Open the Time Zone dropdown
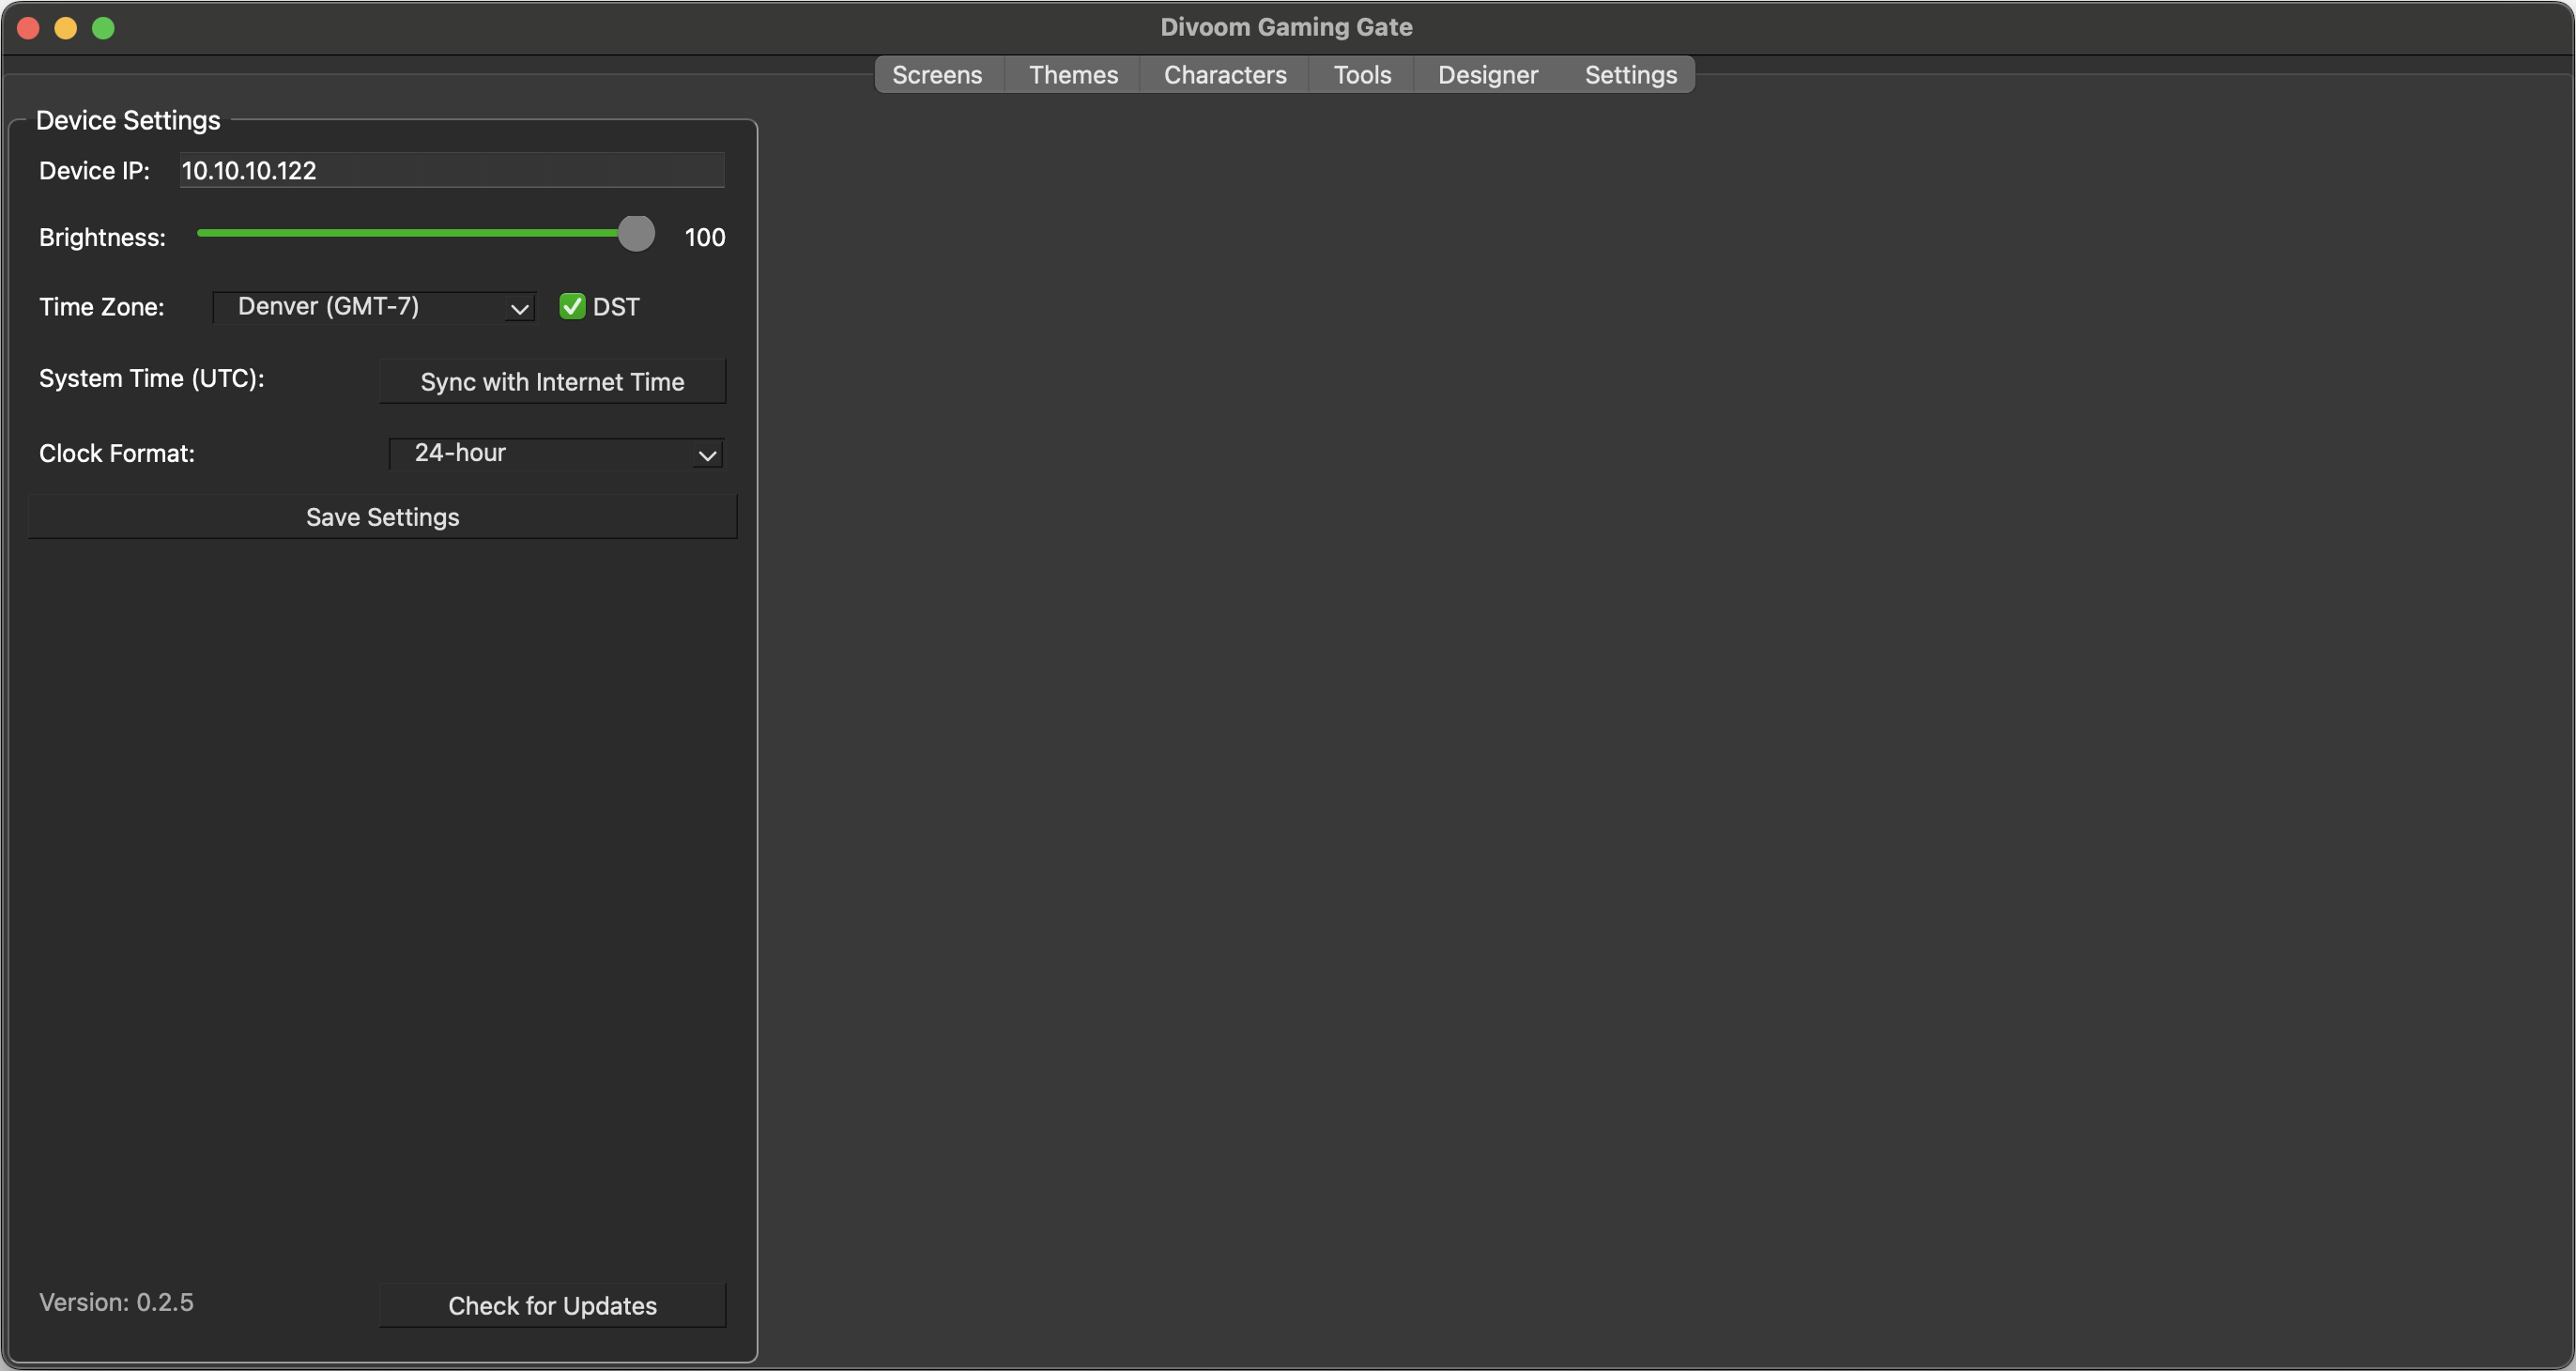 [375, 307]
